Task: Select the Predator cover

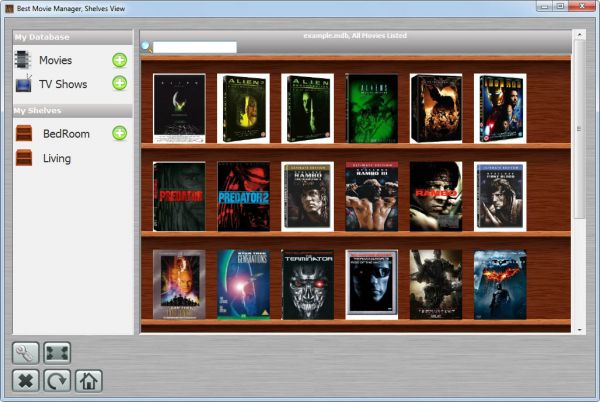Action: click(179, 197)
